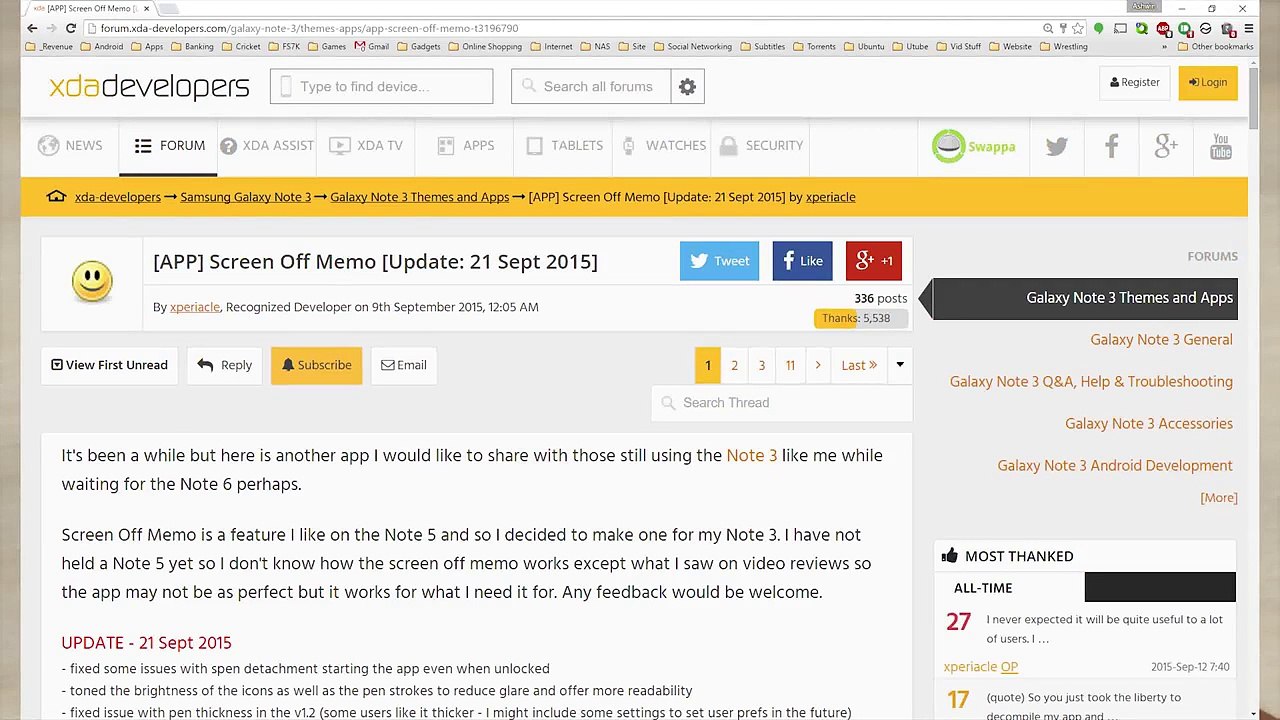This screenshot has width=1280, height=720.
Task: Bookmark this page with the star icon
Action: coord(1077,28)
